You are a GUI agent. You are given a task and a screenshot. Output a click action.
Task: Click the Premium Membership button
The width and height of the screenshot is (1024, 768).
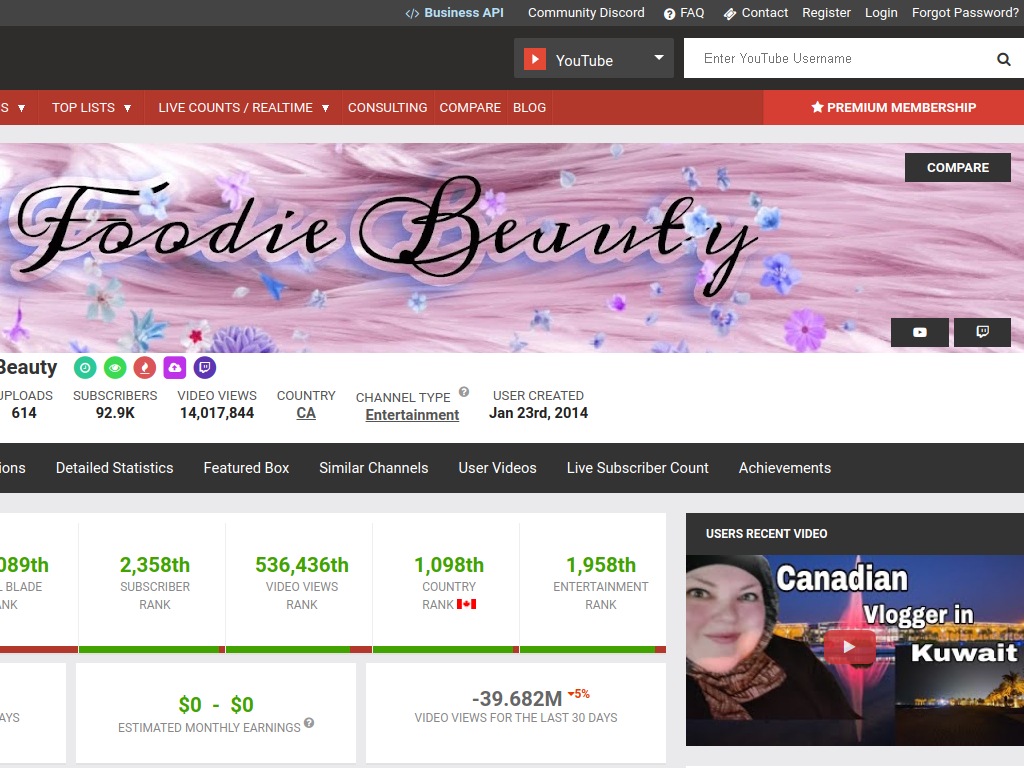[x=893, y=108]
